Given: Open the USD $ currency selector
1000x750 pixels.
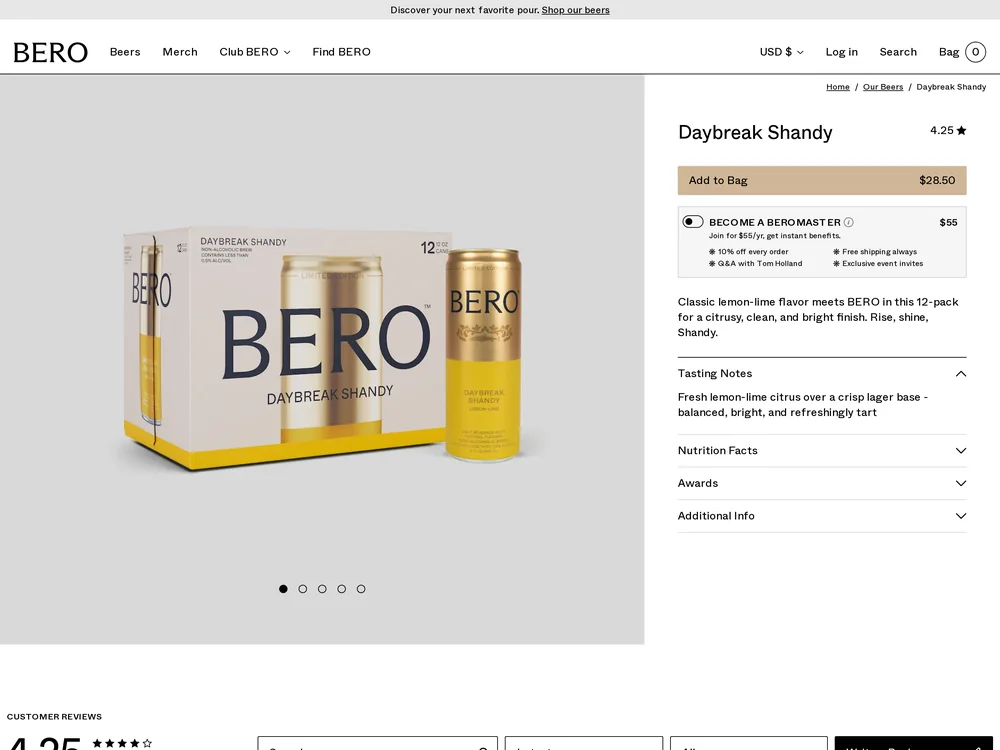Looking at the screenshot, I should coord(781,52).
